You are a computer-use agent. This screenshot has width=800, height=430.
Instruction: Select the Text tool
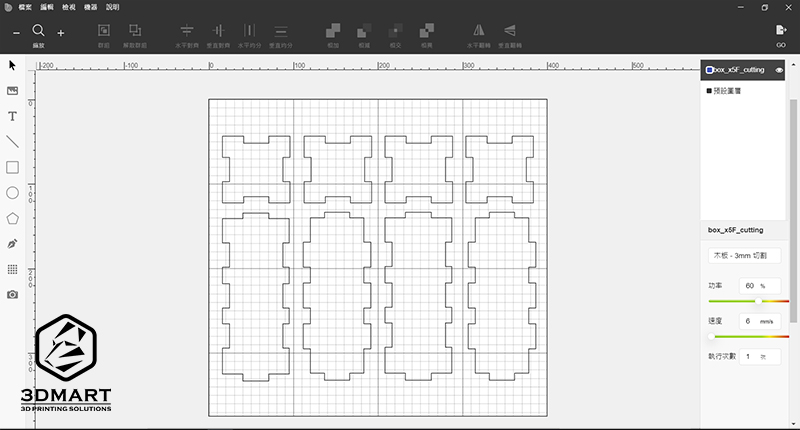[x=13, y=116]
